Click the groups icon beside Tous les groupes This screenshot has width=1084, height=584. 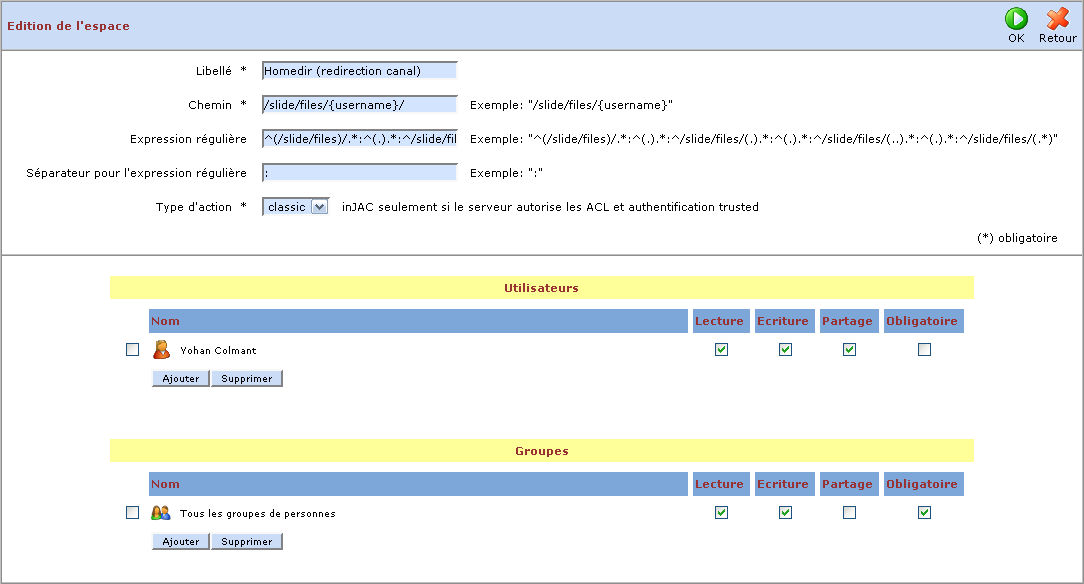[x=161, y=513]
